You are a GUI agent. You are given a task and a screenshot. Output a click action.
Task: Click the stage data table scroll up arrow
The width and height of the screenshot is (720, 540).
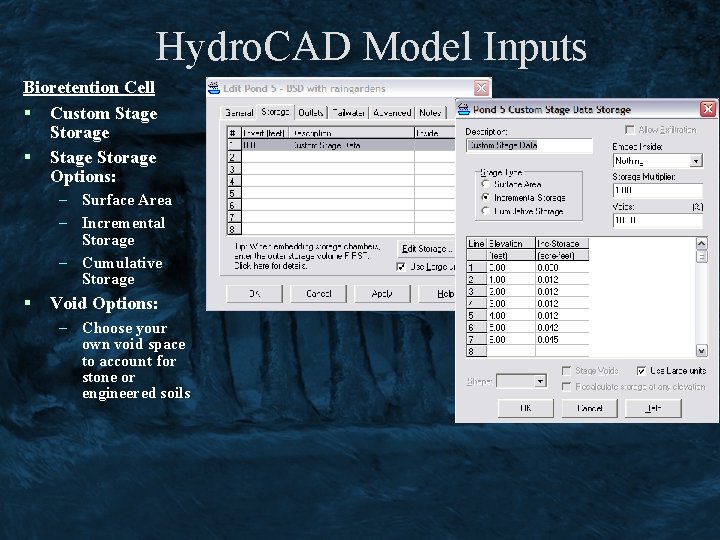[702, 243]
